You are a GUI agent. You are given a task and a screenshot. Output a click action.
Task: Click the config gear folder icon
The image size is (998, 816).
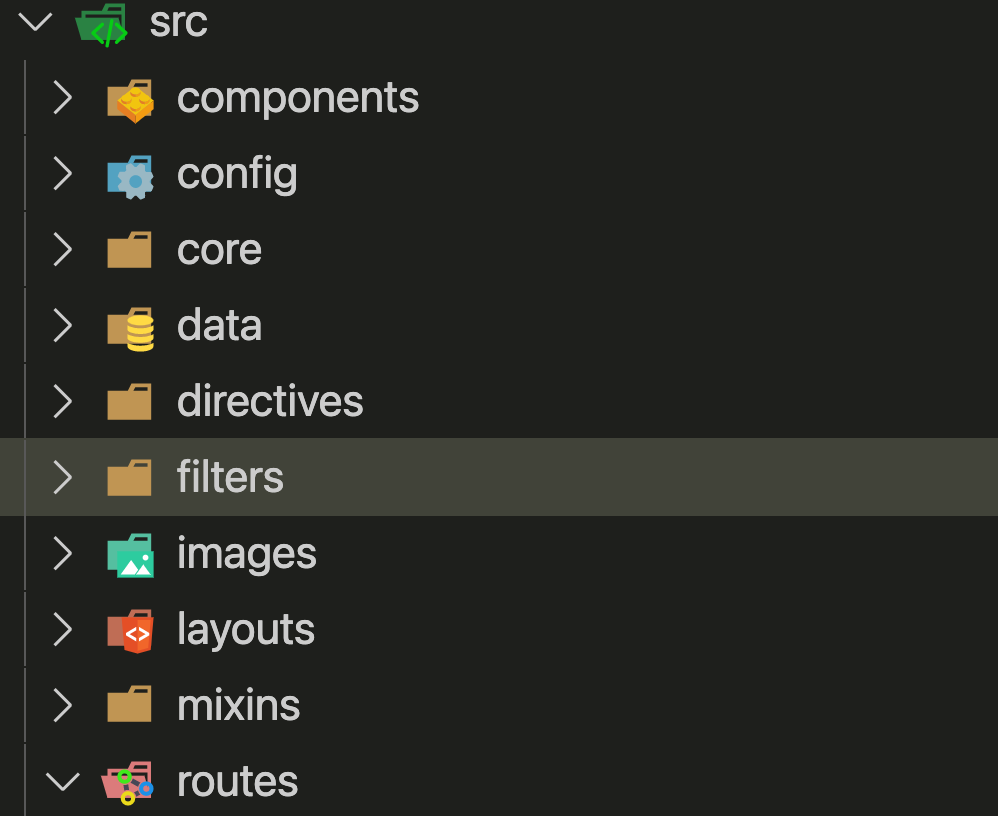(x=130, y=176)
